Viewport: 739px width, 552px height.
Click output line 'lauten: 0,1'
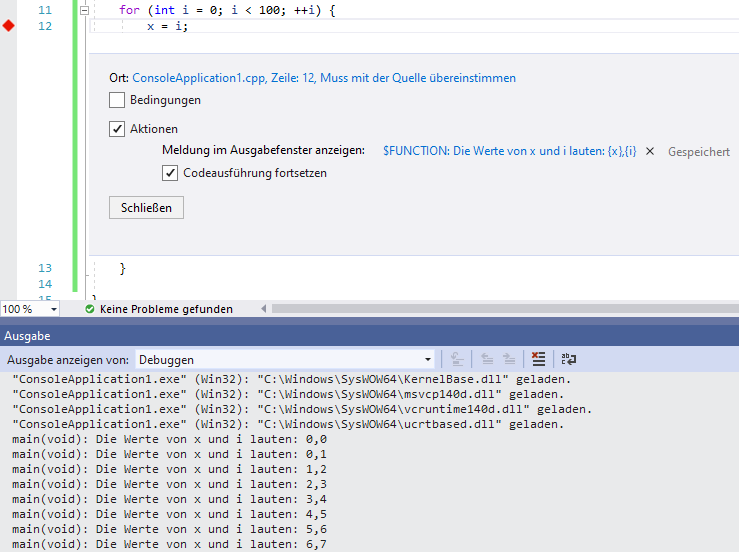click(169, 454)
